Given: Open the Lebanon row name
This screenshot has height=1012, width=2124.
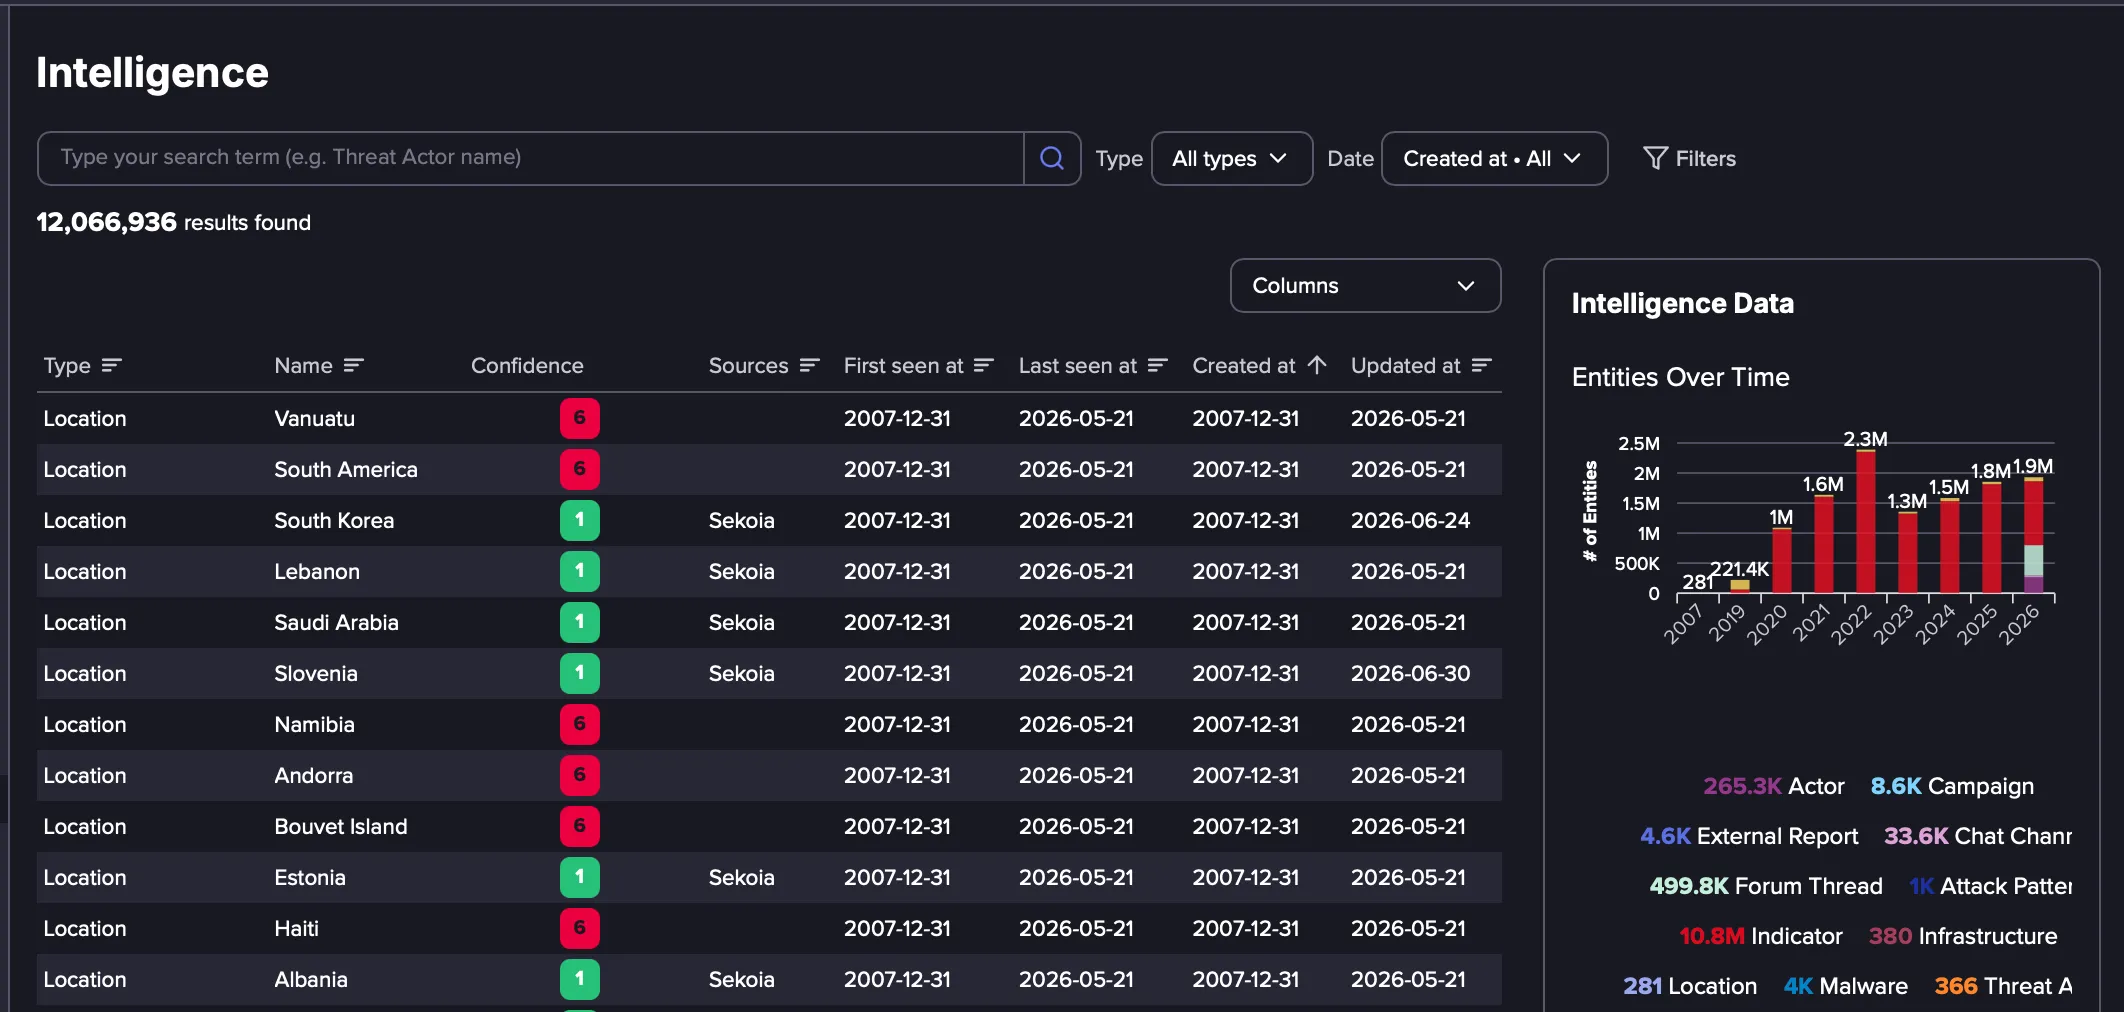Looking at the screenshot, I should (317, 571).
